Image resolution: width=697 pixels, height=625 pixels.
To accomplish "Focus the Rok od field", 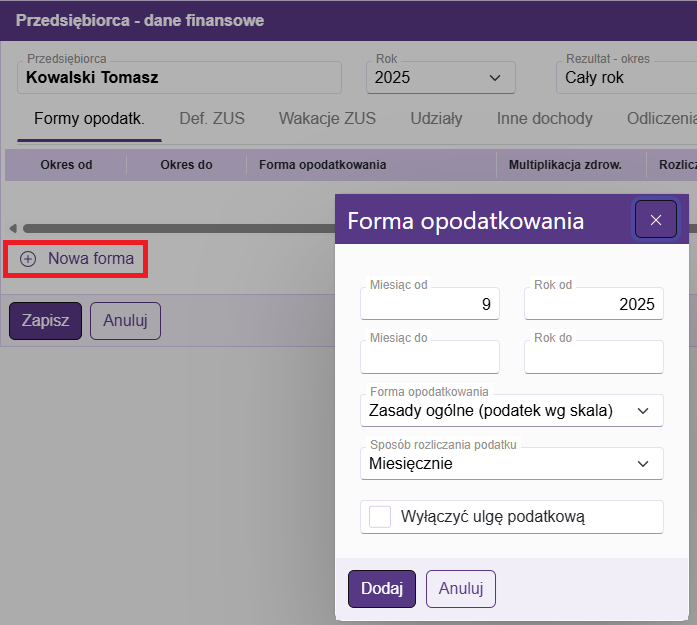I will tap(594, 304).
